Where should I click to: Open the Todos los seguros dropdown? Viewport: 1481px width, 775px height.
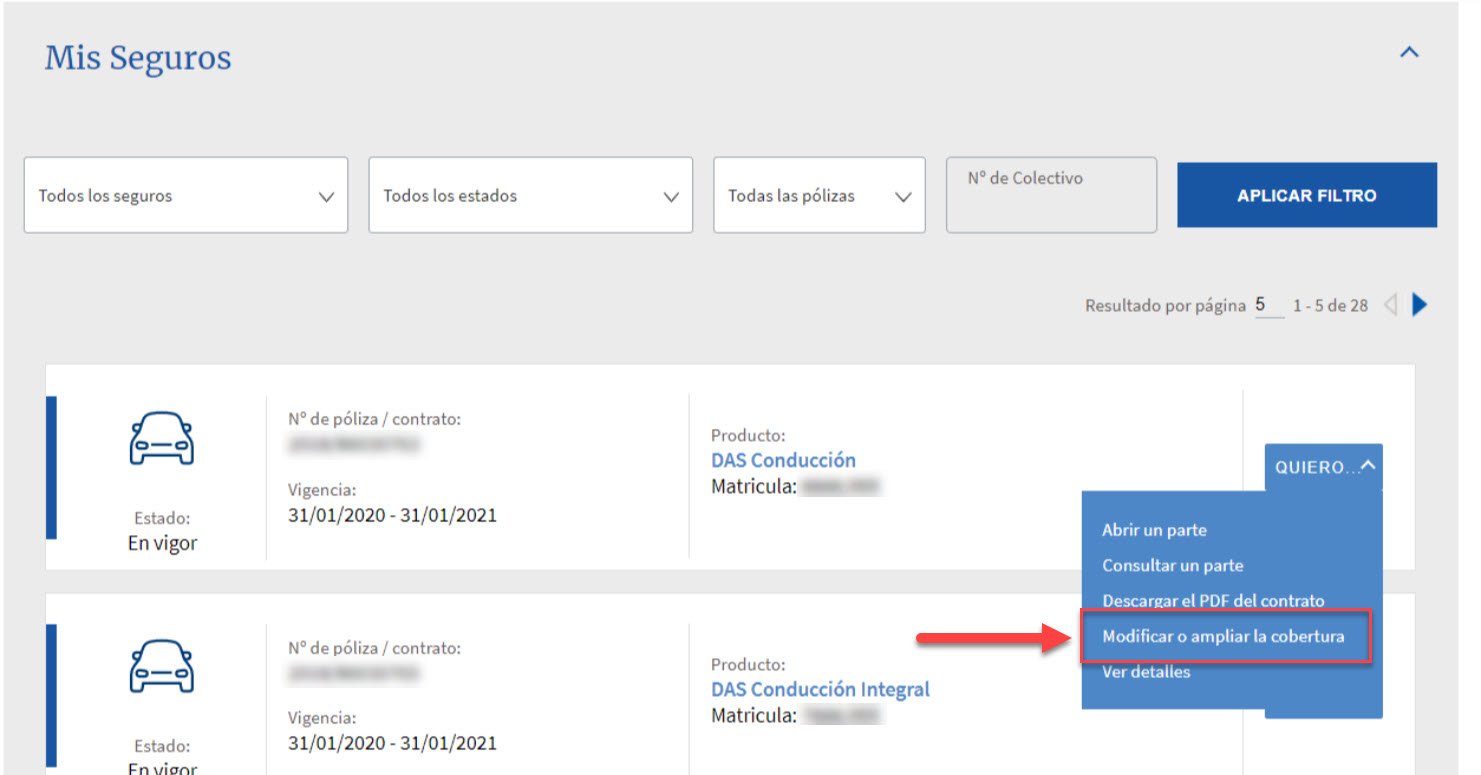[x=186, y=196]
